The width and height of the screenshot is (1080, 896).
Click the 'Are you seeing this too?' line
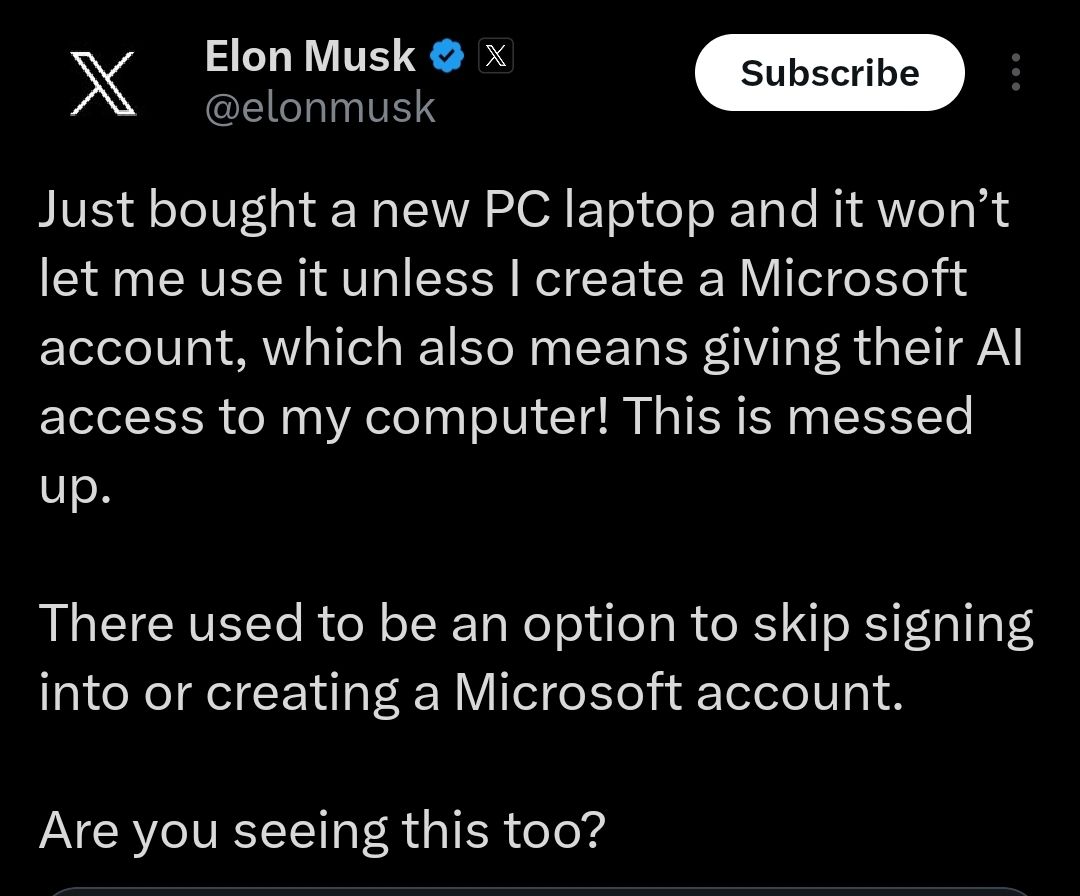322,831
